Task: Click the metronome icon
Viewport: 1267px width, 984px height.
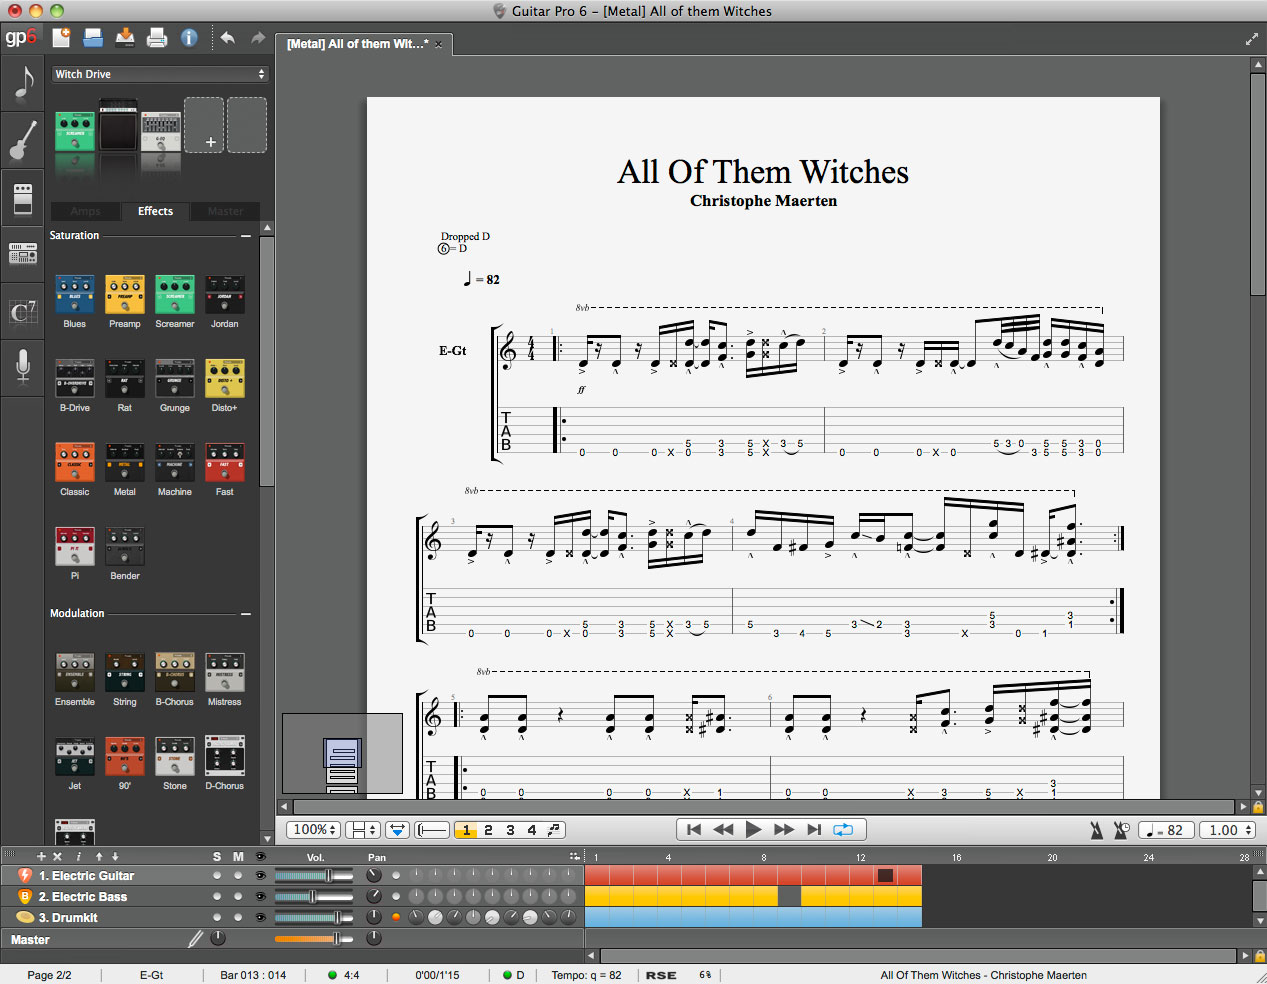Action: 1097,830
